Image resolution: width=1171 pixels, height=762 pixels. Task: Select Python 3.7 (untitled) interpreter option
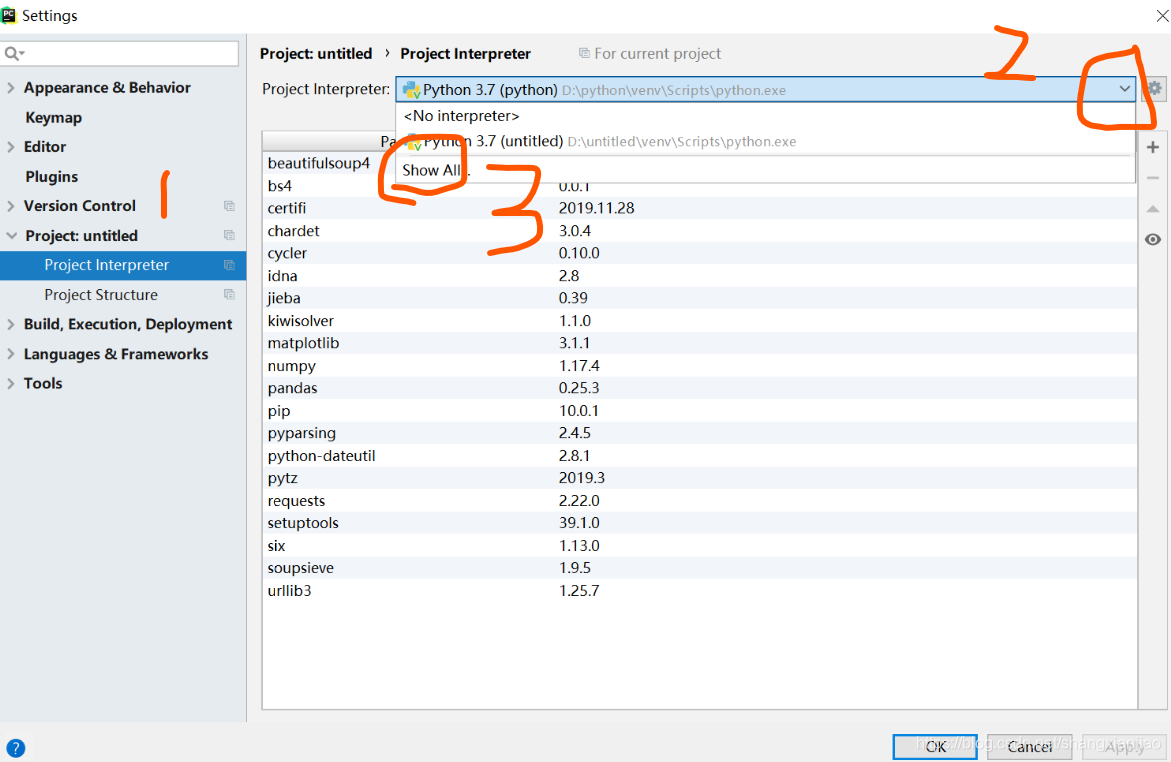765,141
